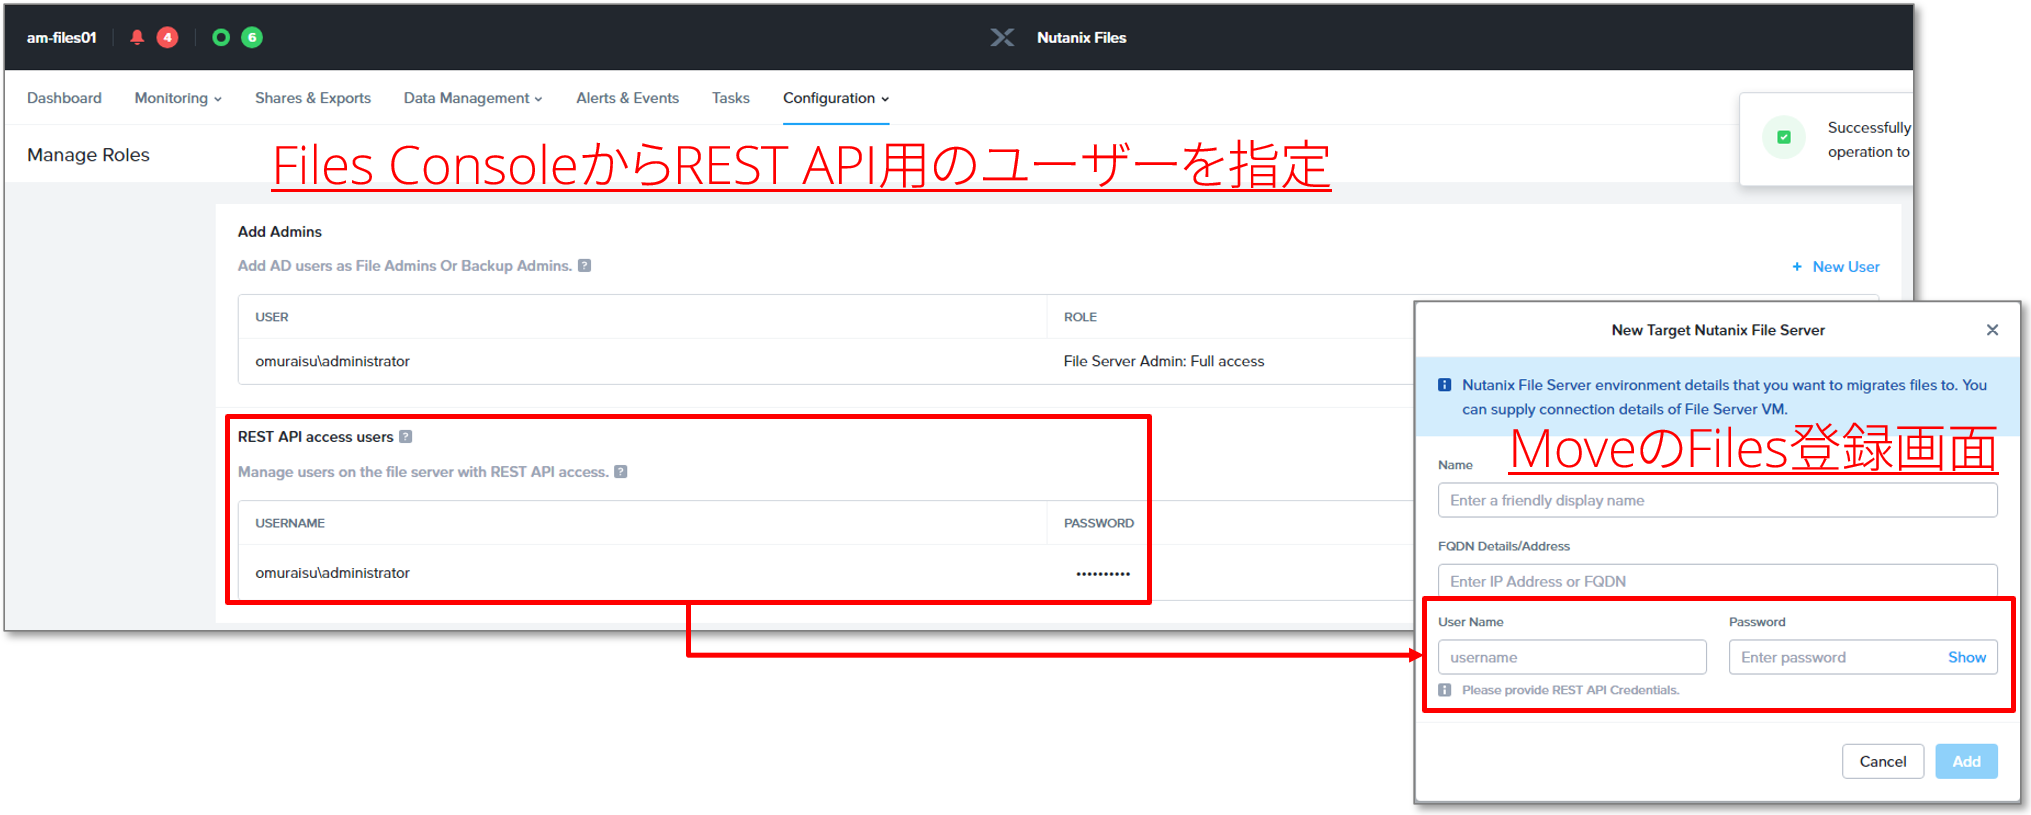Show the password in the dialog
The width and height of the screenshot is (2031, 815).
[x=1967, y=658]
